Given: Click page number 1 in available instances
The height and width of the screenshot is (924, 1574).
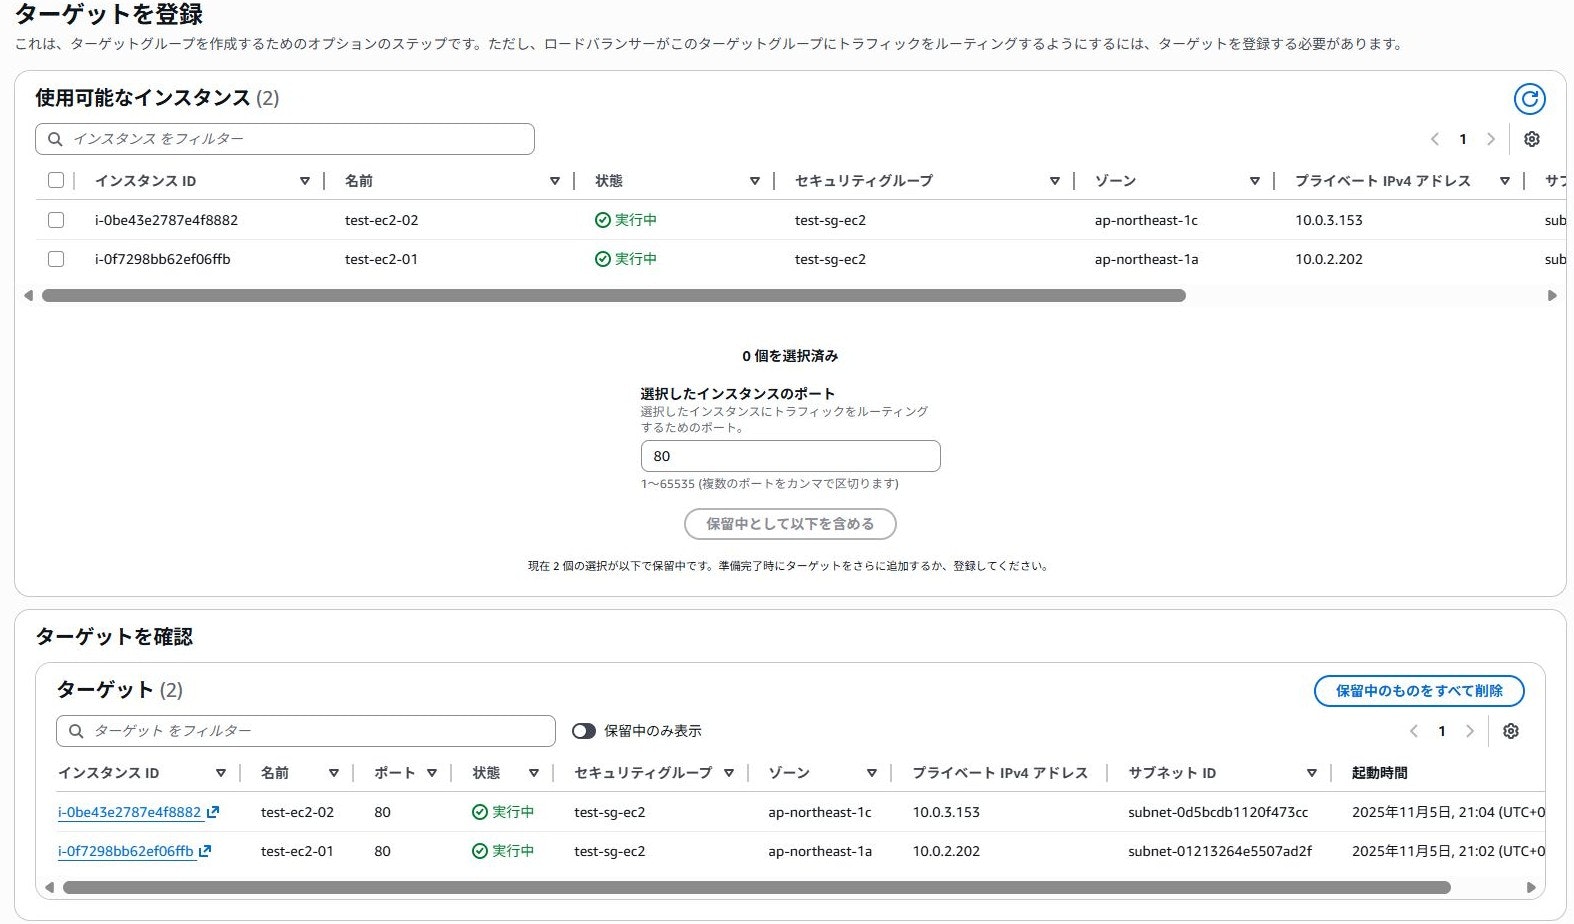Looking at the screenshot, I should (x=1462, y=139).
